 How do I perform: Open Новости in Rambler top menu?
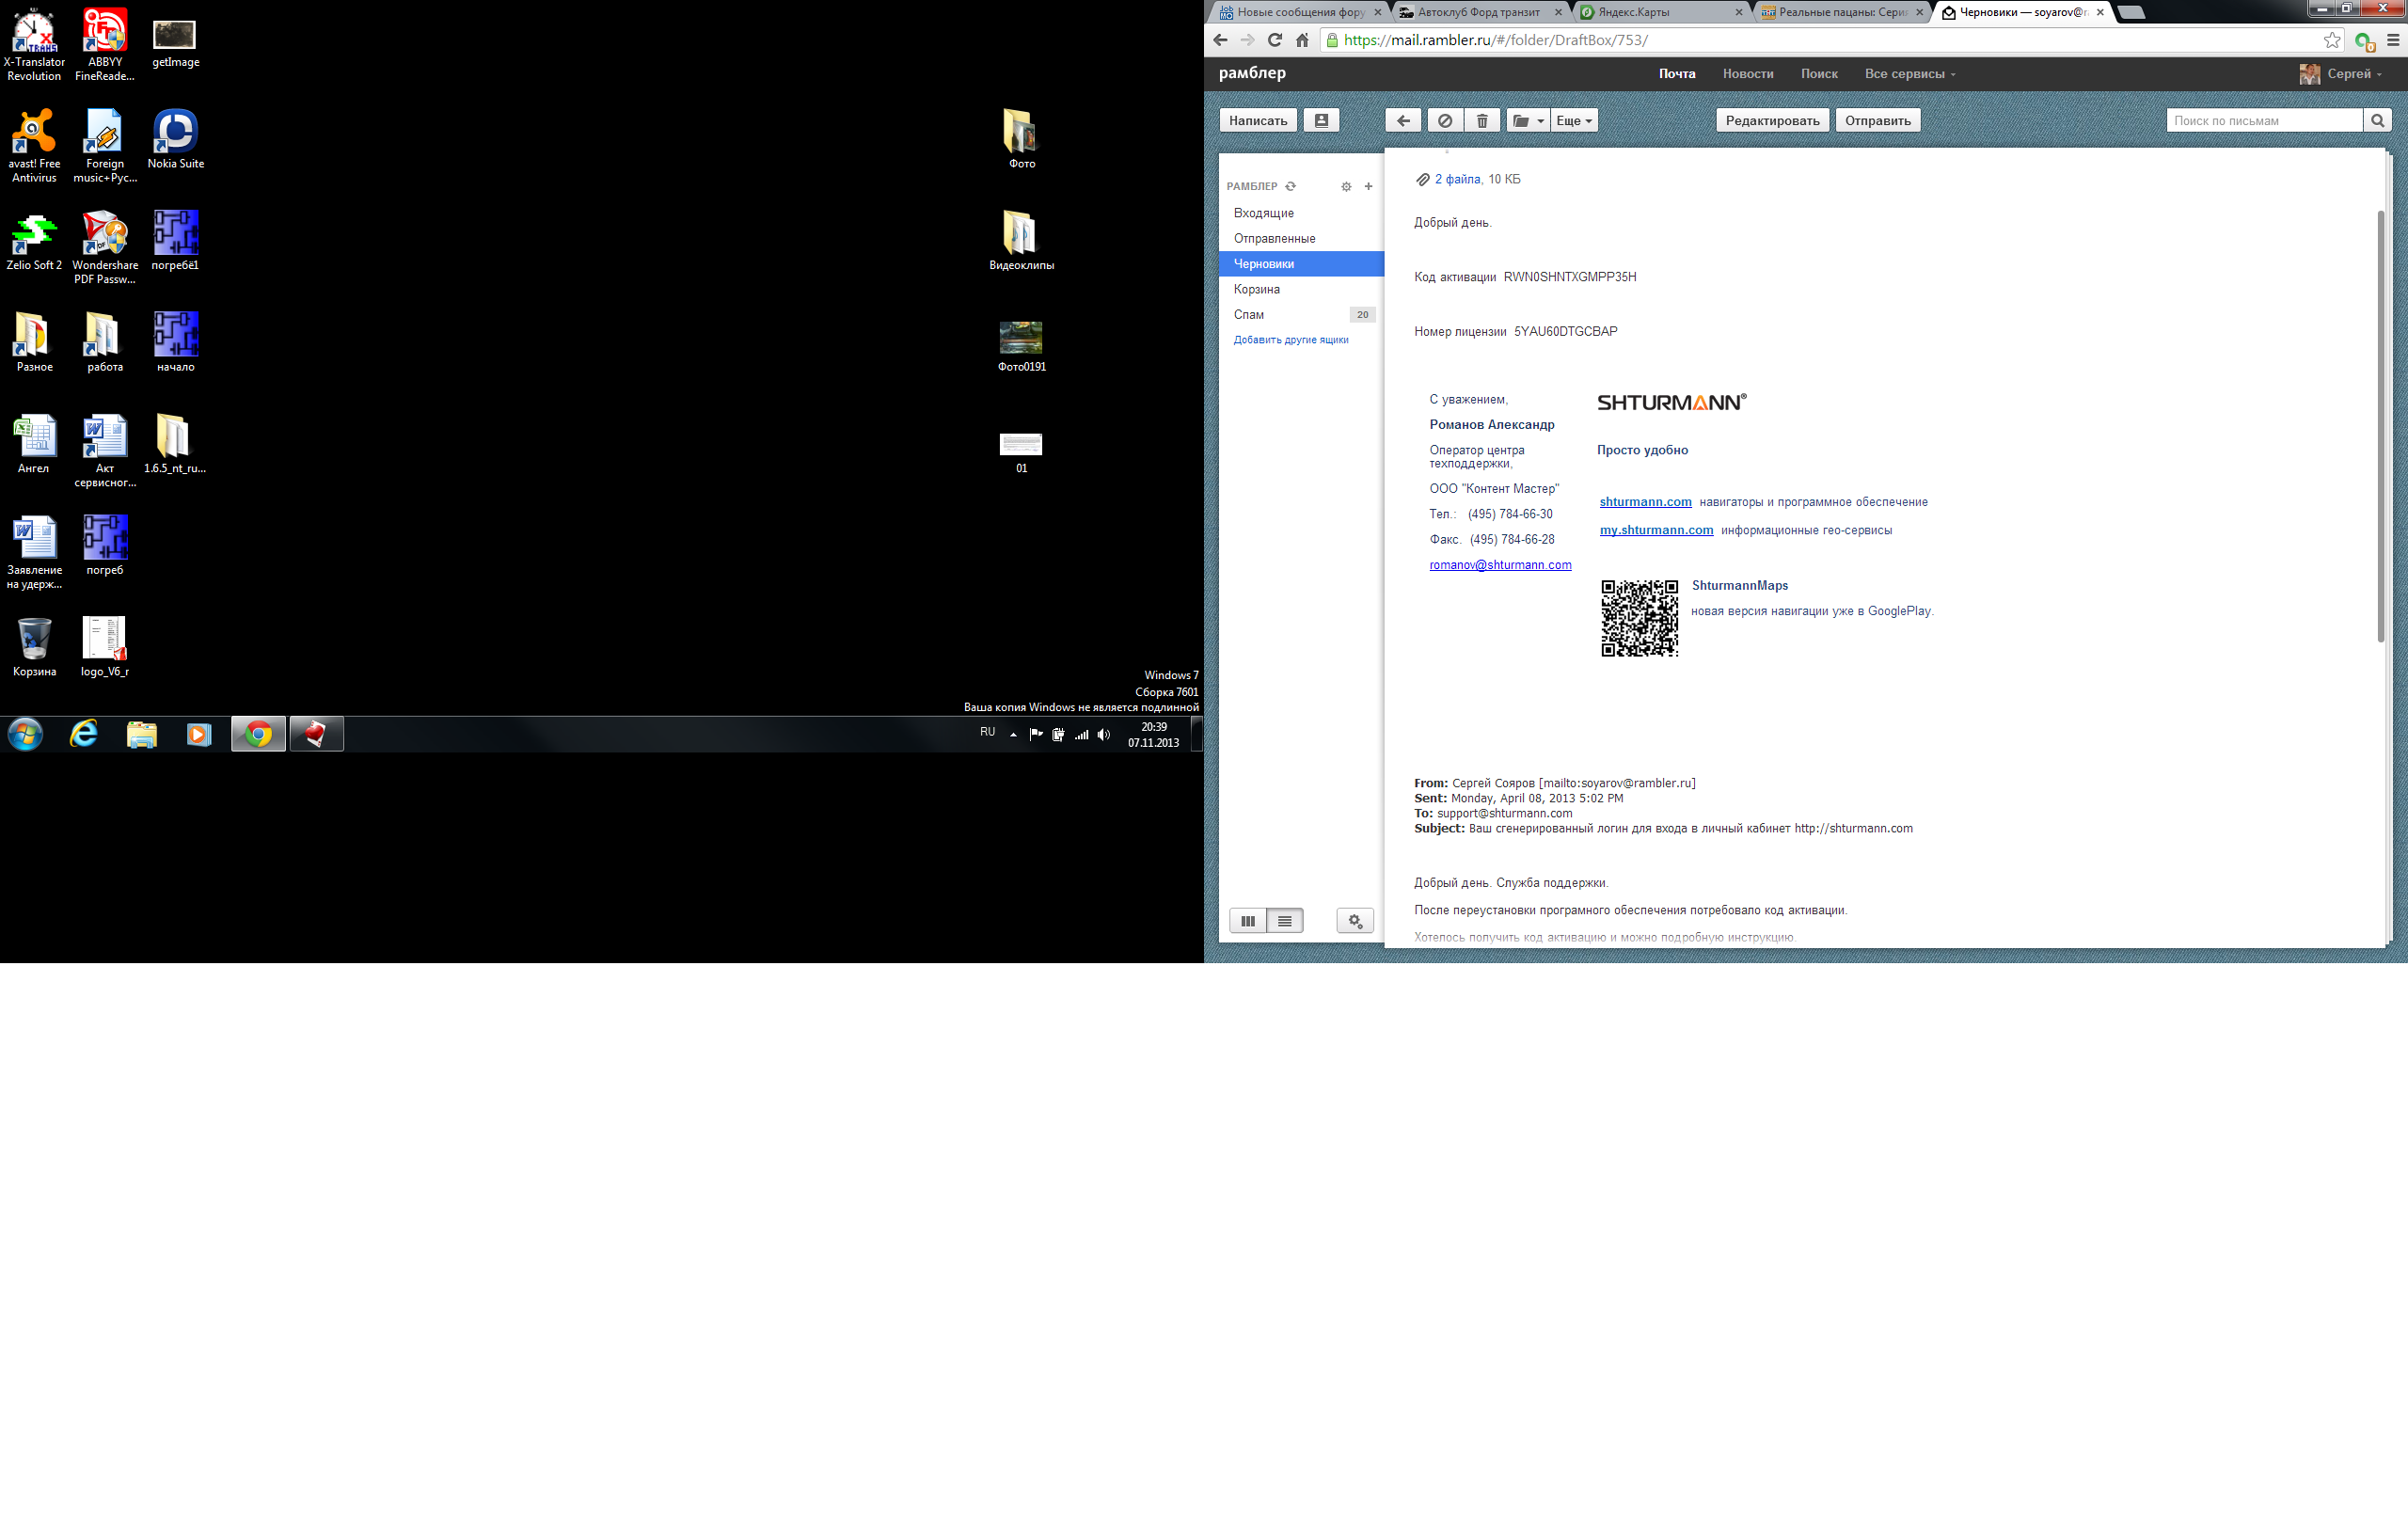click(1748, 74)
